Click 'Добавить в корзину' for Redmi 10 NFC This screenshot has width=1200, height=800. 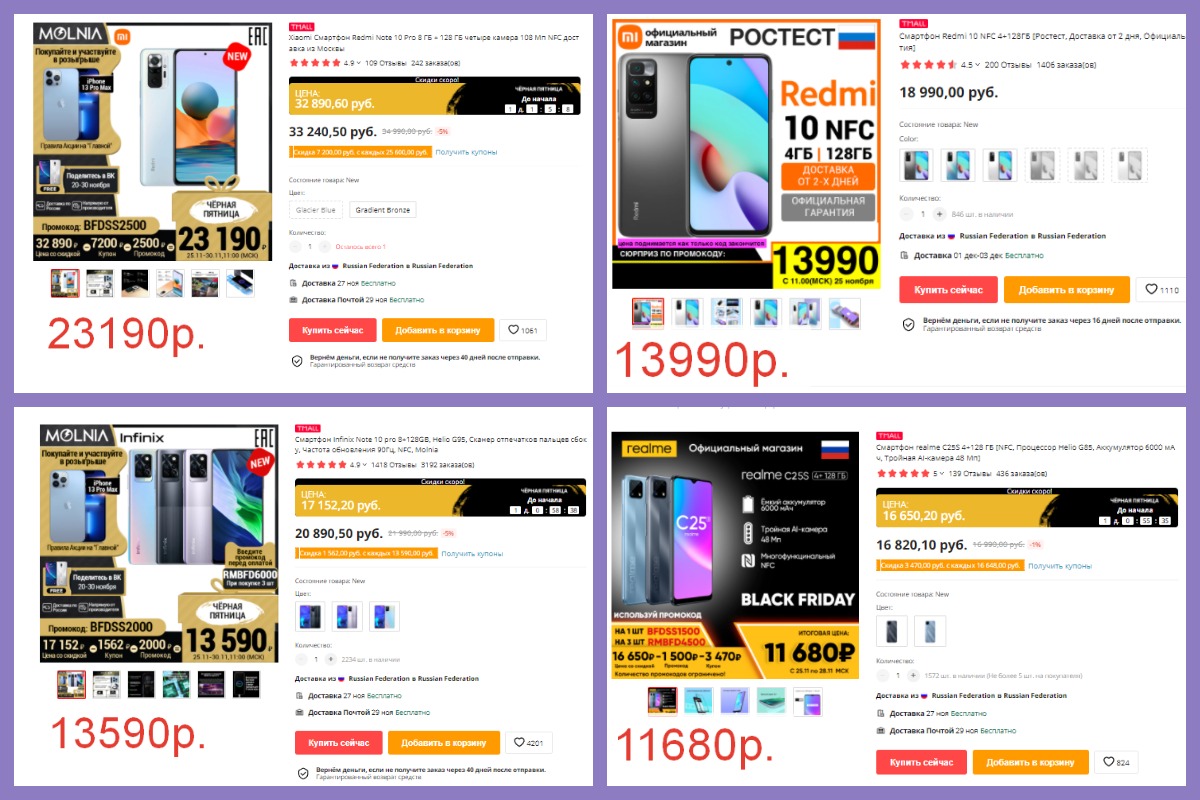coord(1067,290)
